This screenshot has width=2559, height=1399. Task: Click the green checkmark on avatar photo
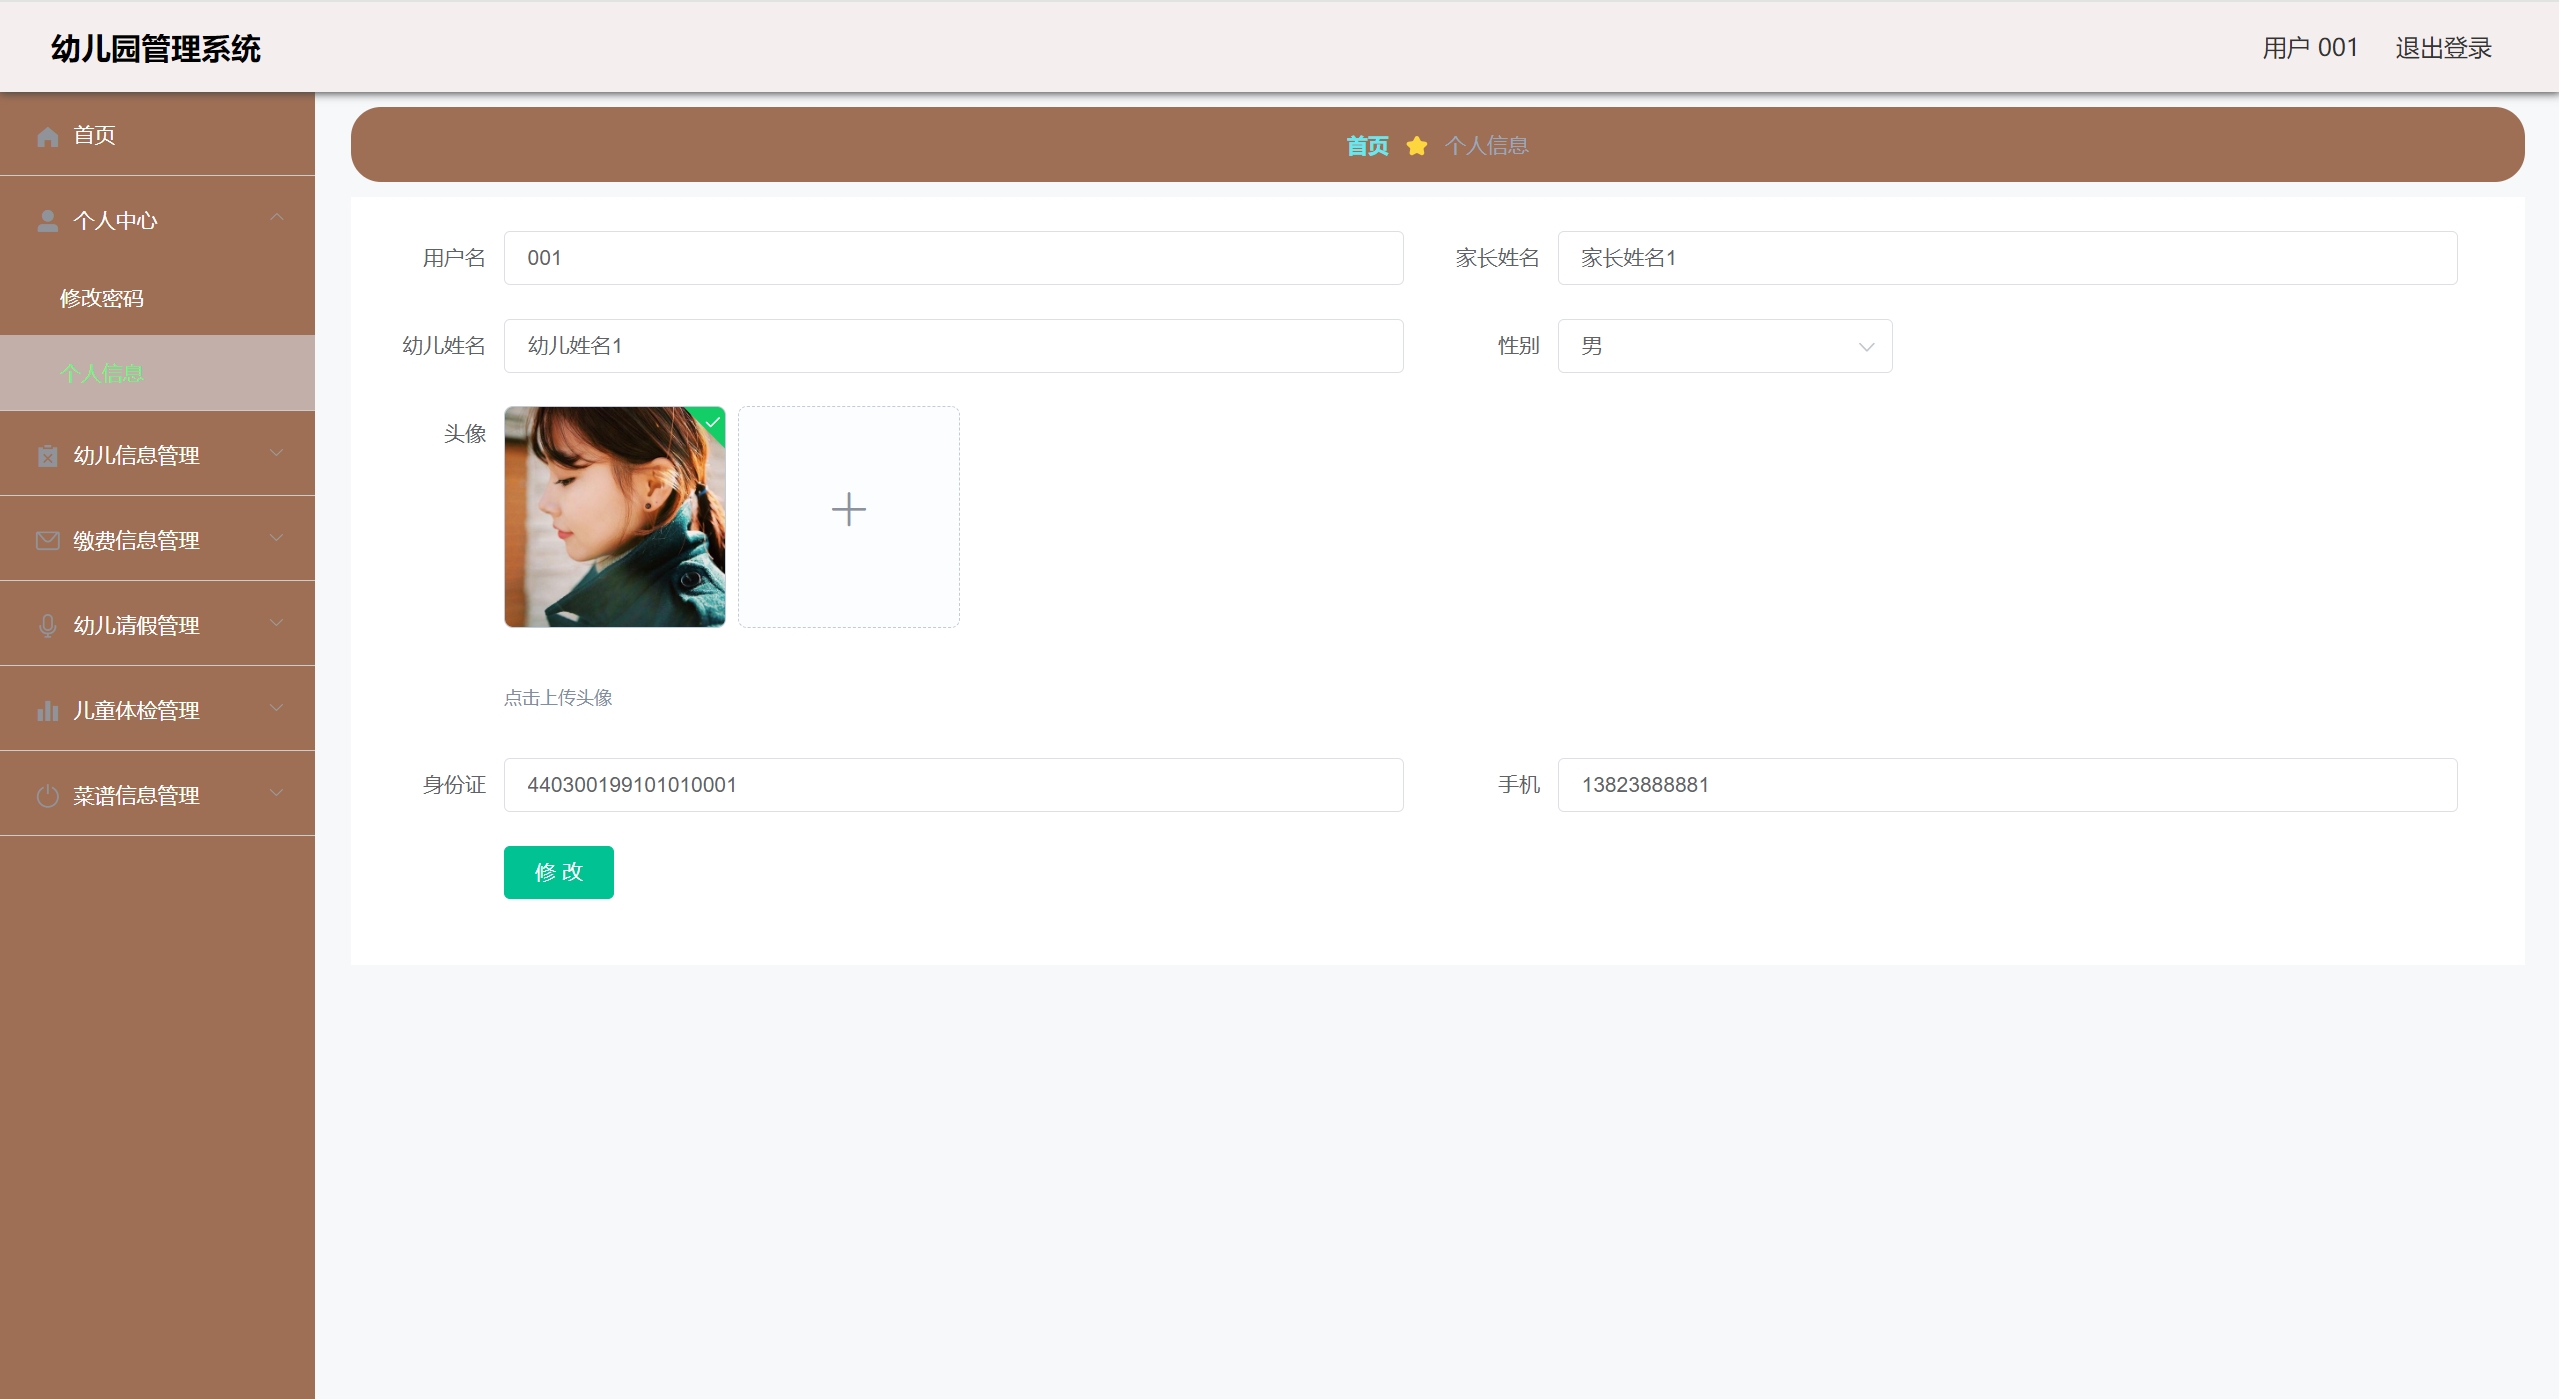(713, 421)
